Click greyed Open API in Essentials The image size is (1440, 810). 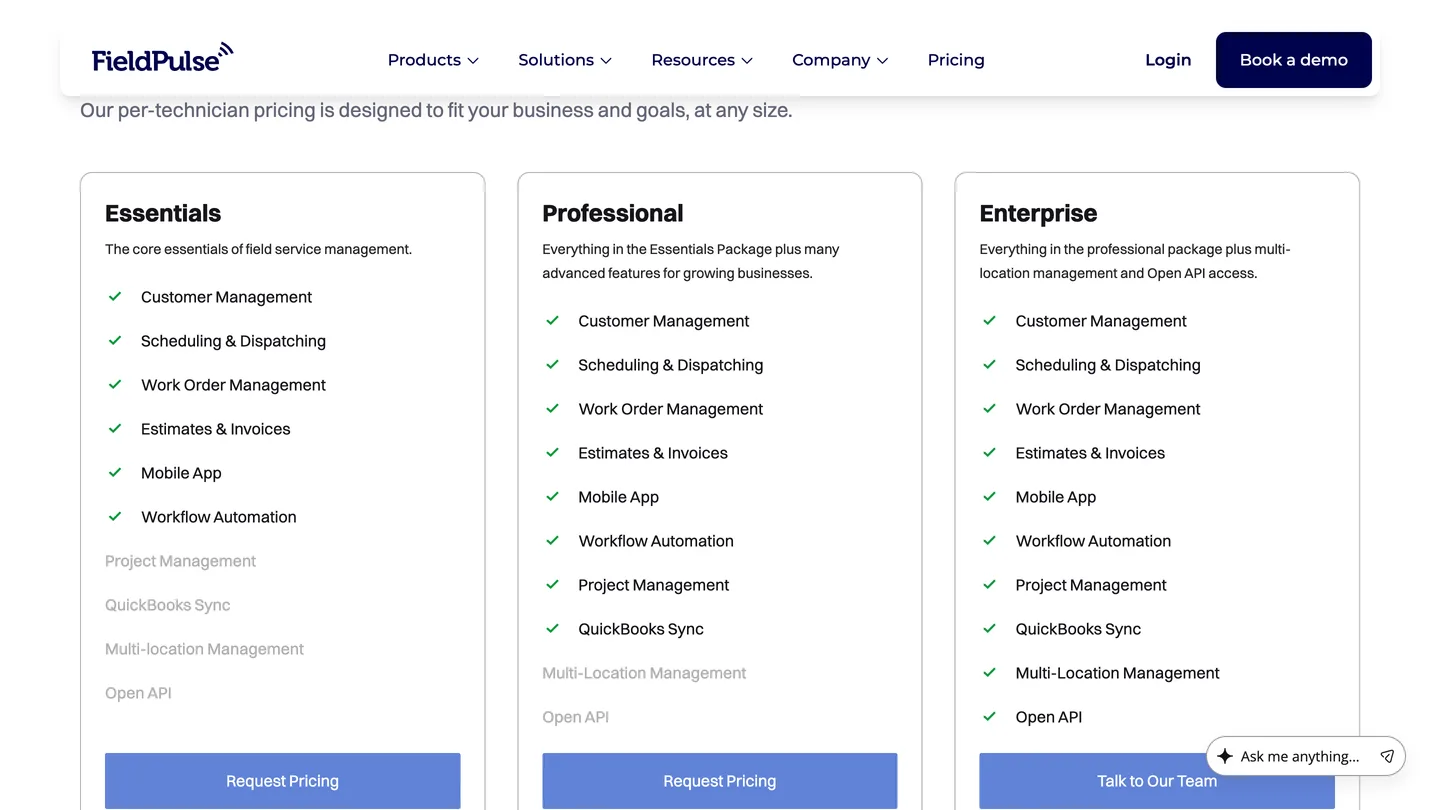point(138,693)
